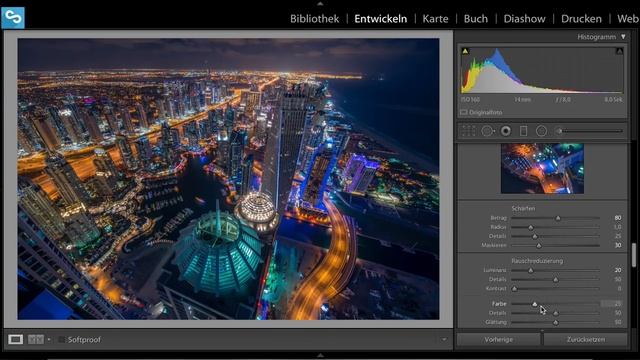The width and height of the screenshot is (640, 360).
Task: Click the Luminanz value 20
Action: (x=618, y=270)
